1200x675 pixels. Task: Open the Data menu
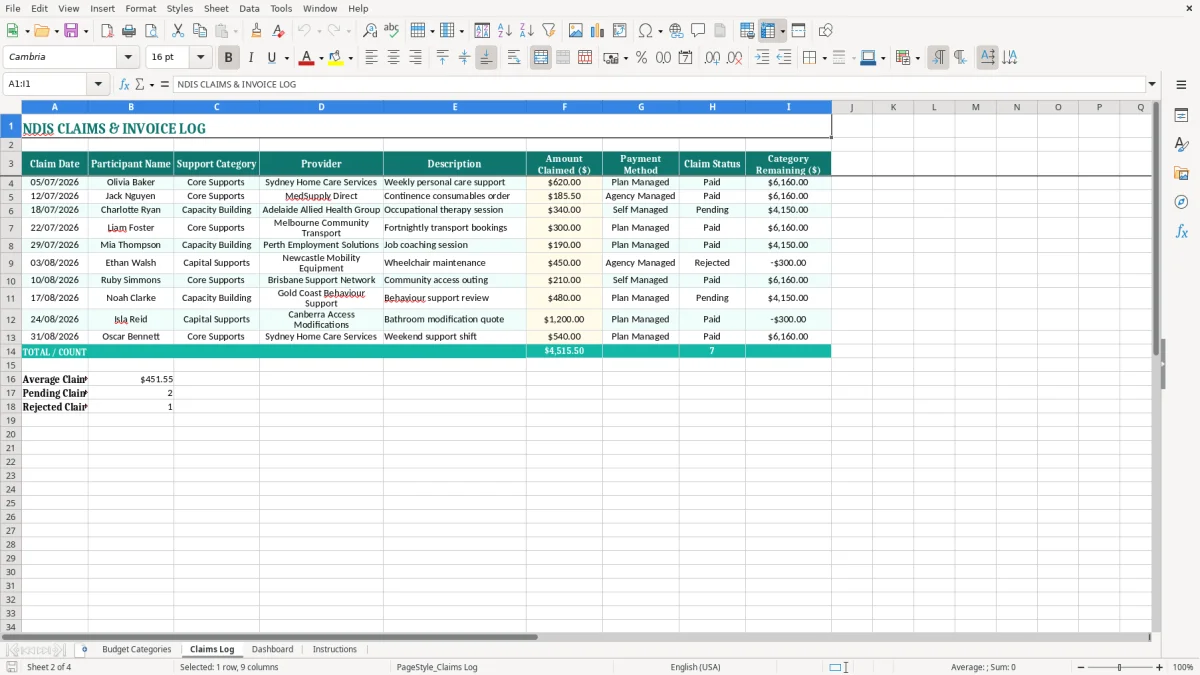[249, 8]
